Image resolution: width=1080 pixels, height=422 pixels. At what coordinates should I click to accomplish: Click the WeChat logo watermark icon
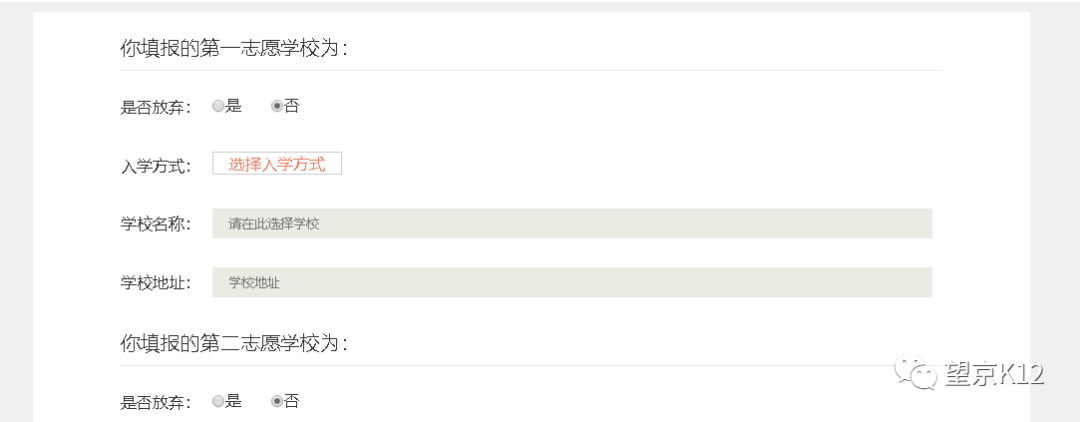917,374
